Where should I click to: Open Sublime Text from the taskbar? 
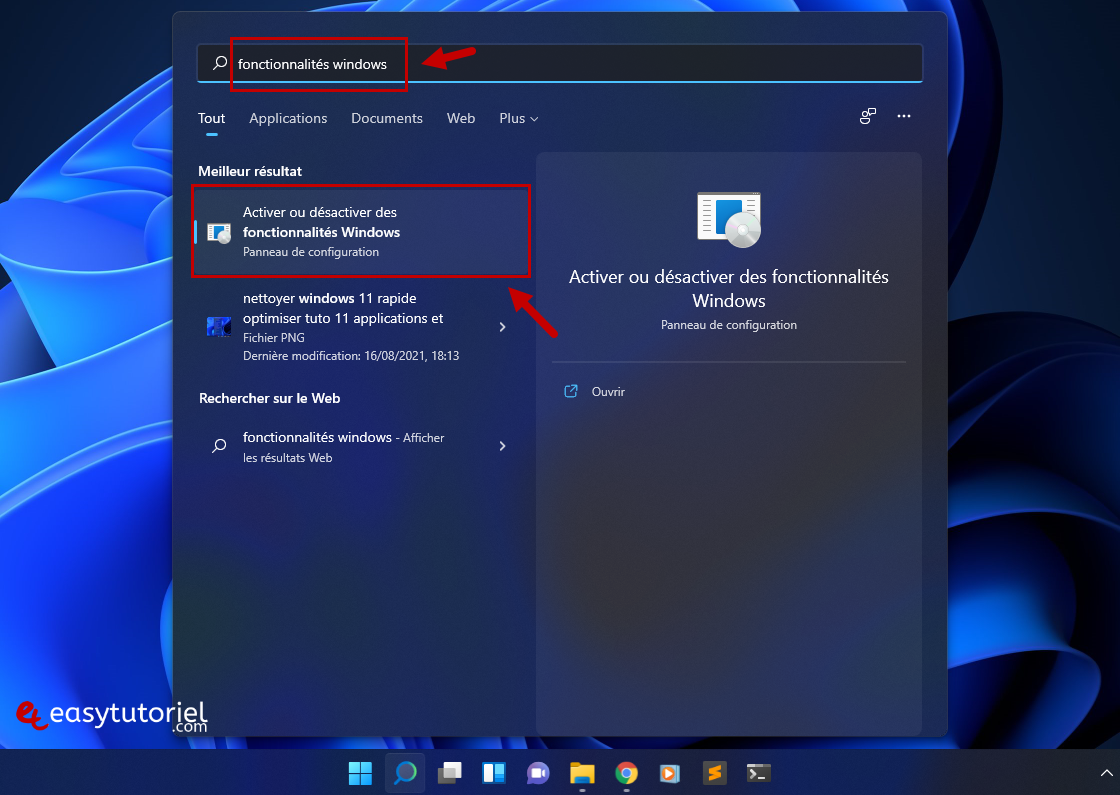[x=714, y=772]
